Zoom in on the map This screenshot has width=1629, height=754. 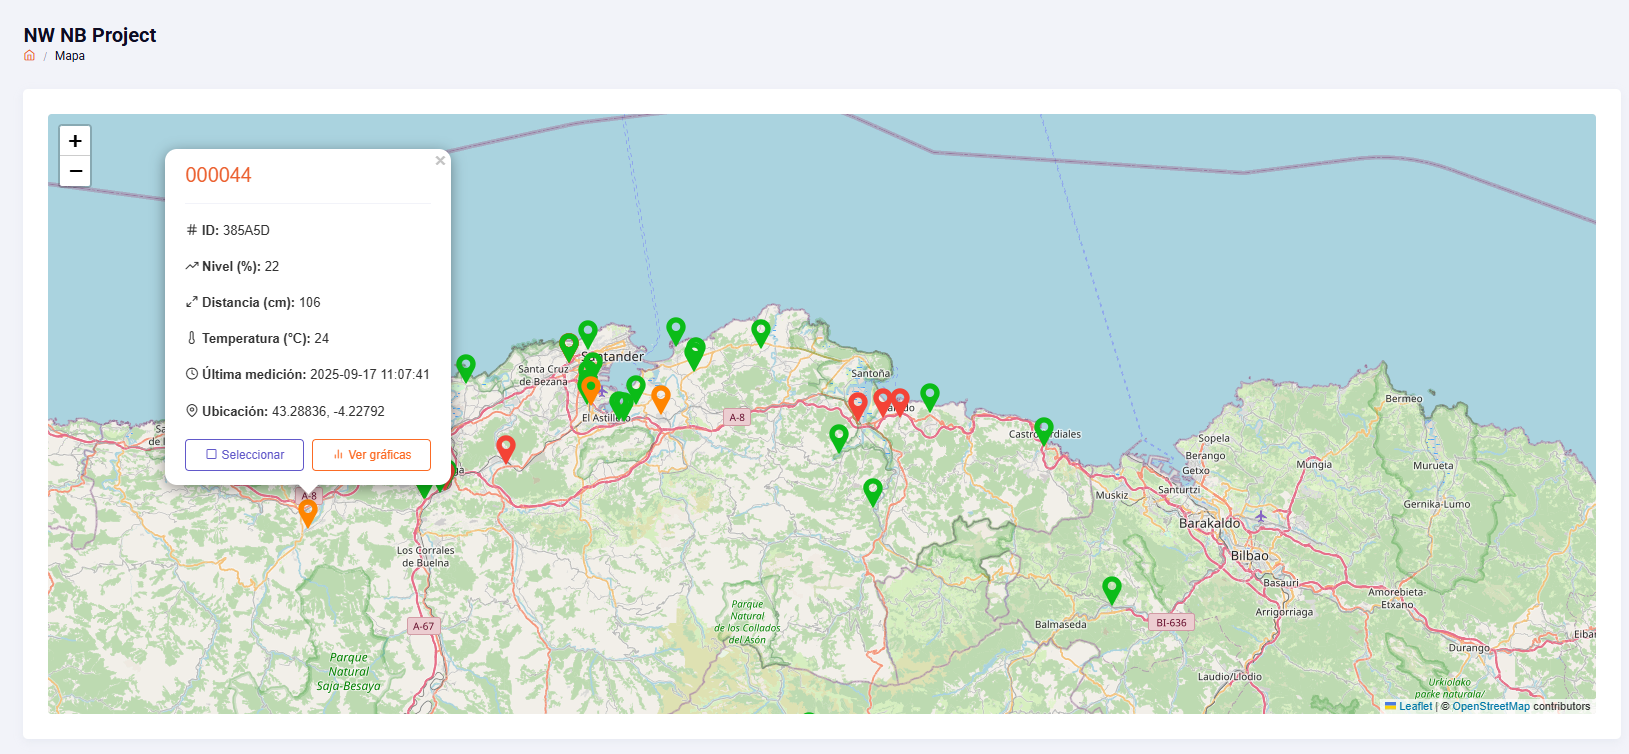click(x=75, y=141)
